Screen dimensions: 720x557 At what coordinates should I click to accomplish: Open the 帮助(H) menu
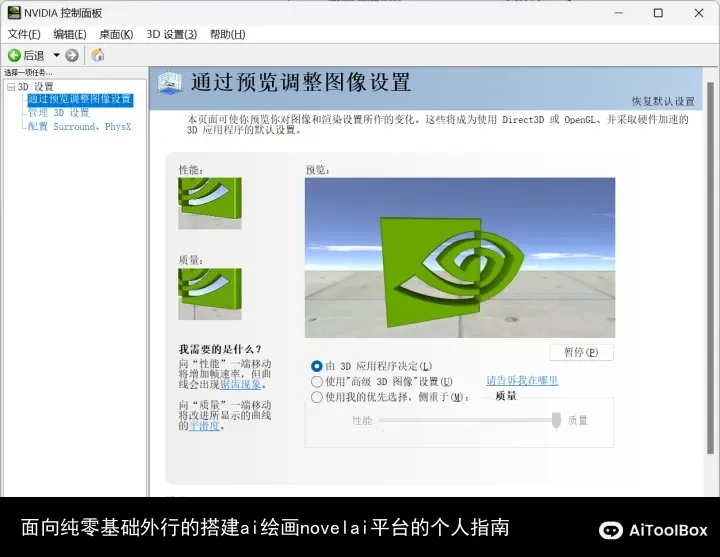(x=227, y=34)
